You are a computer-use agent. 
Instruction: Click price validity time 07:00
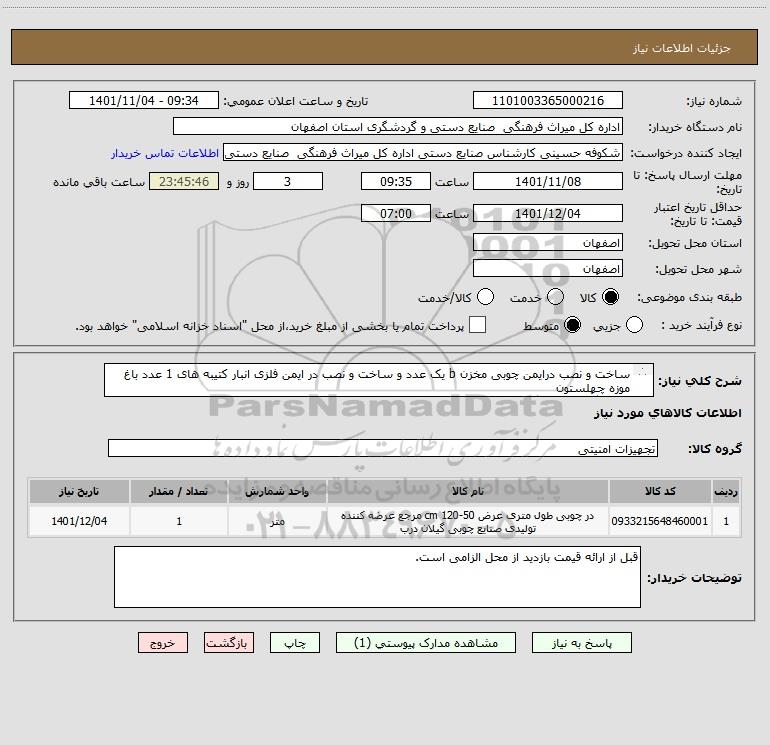pyautogui.click(x=396, y=214)
